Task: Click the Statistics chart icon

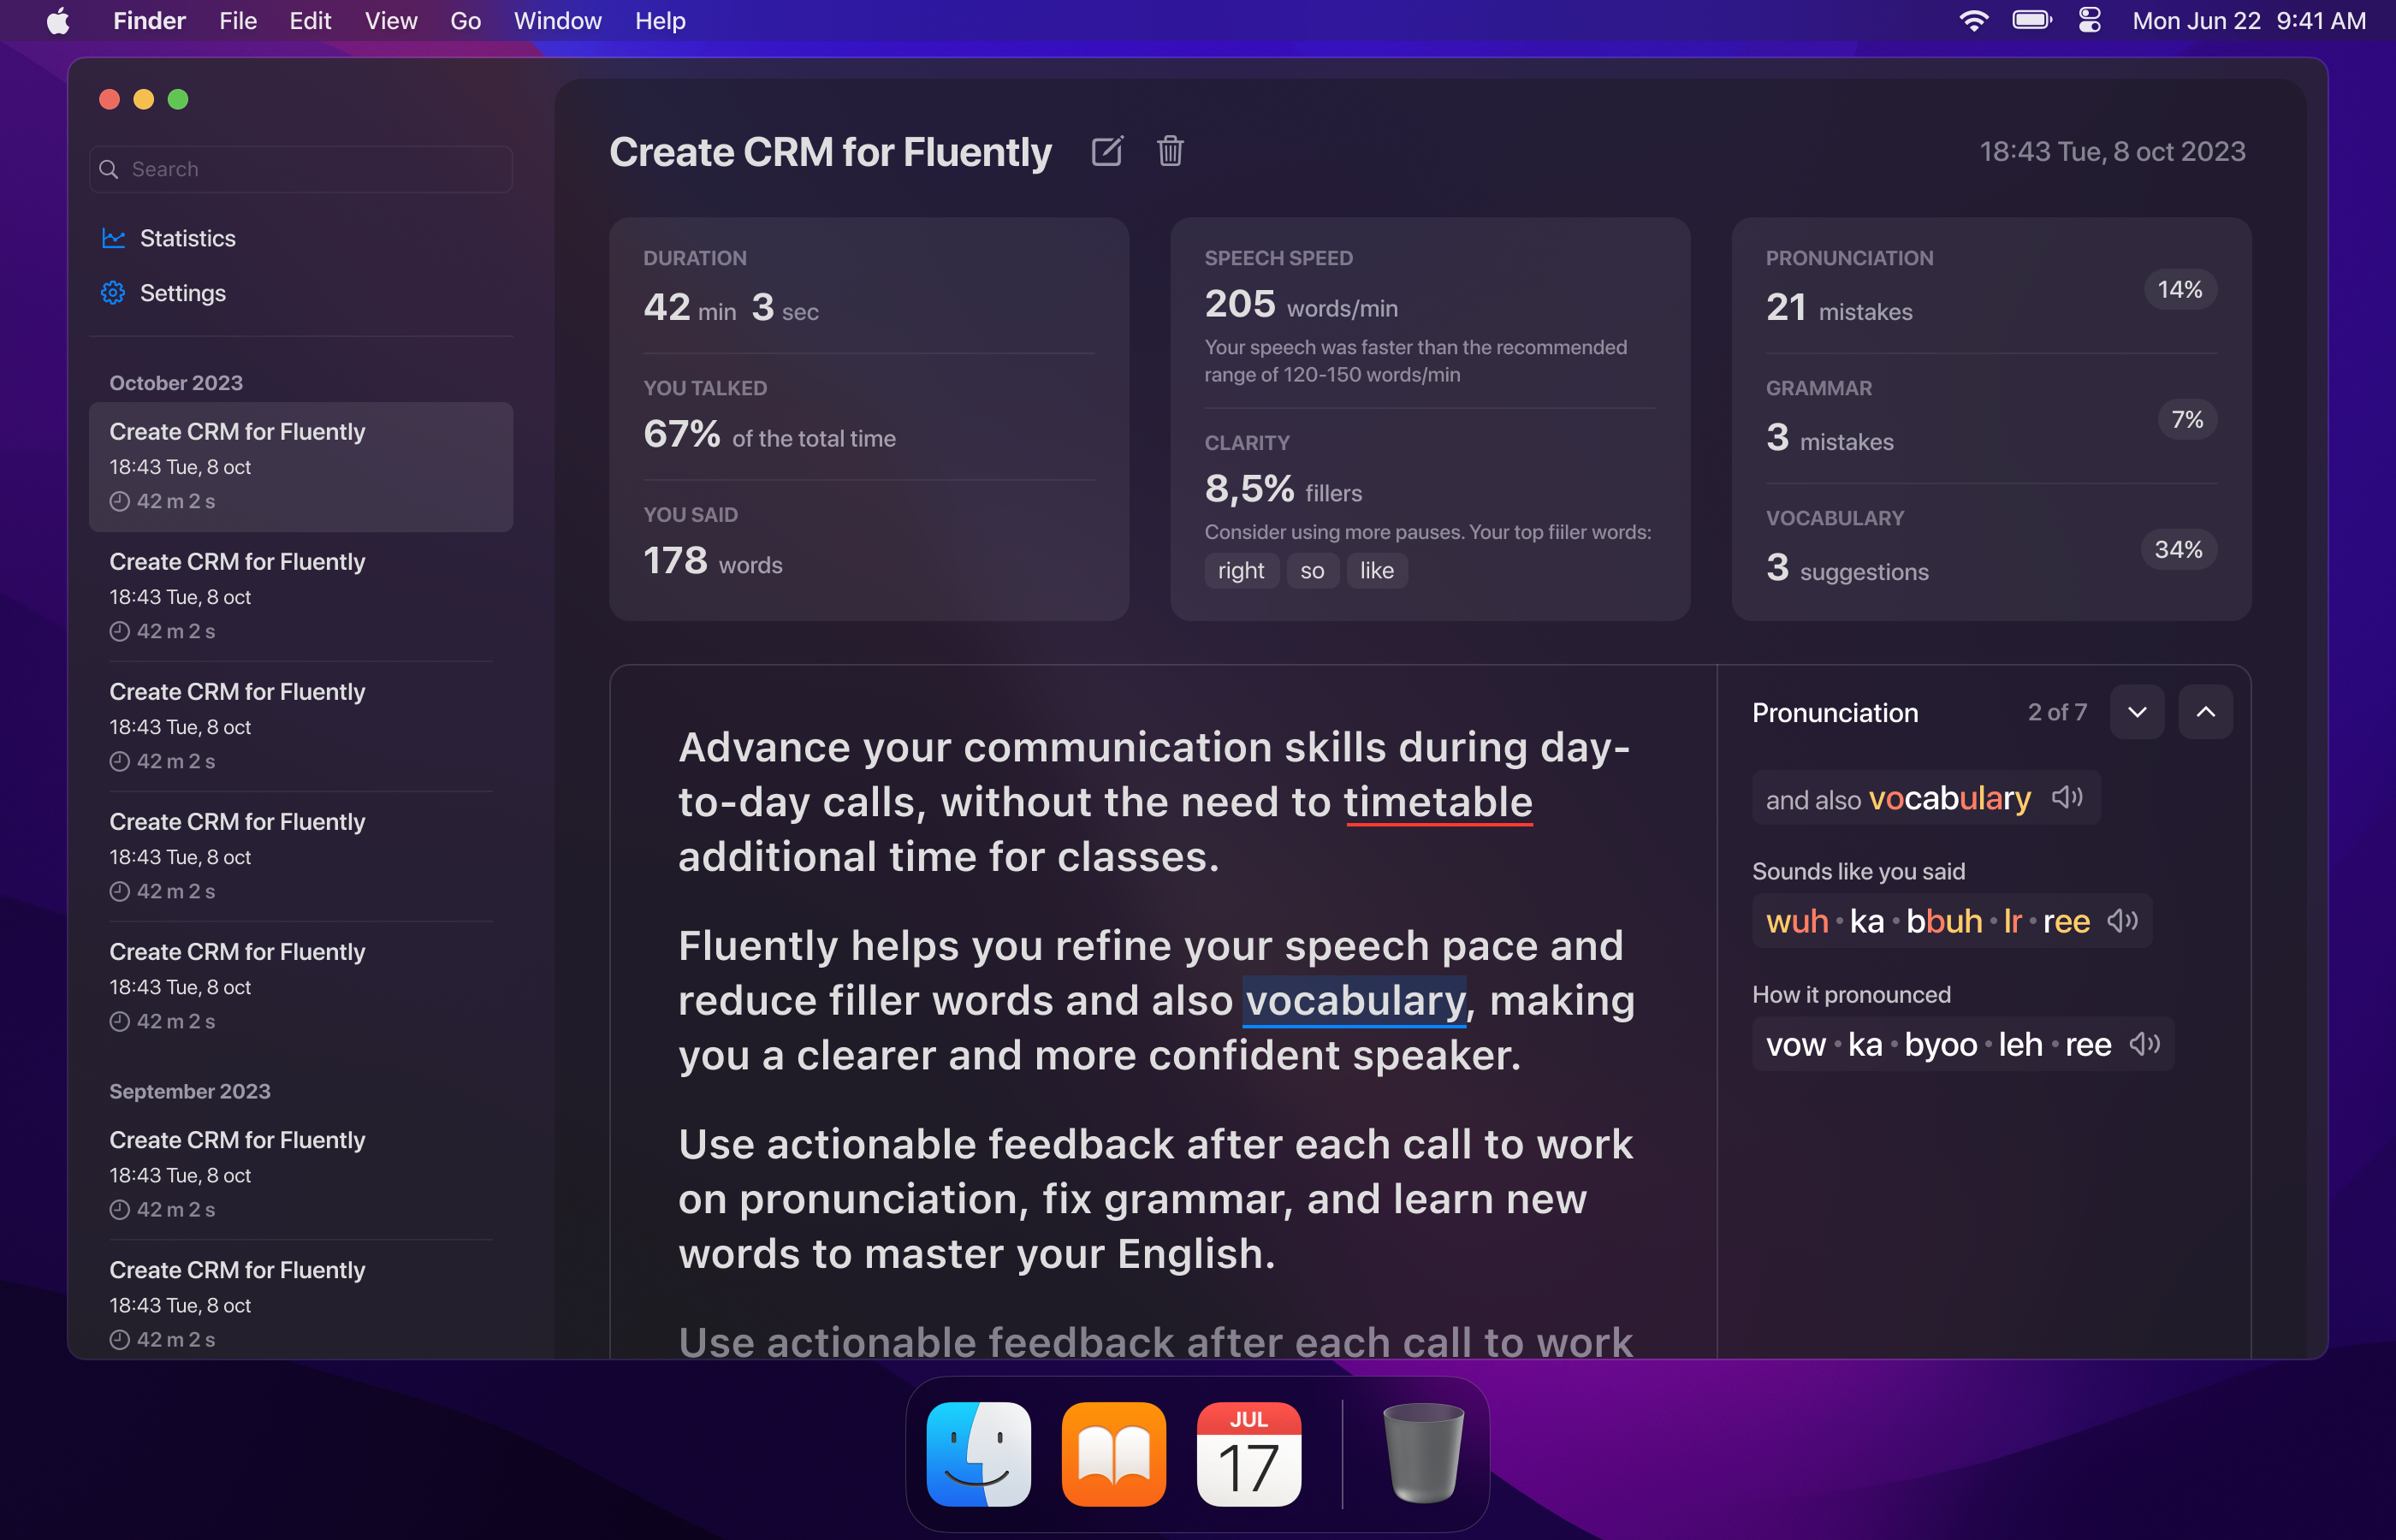Action: (x=113, y=238)
